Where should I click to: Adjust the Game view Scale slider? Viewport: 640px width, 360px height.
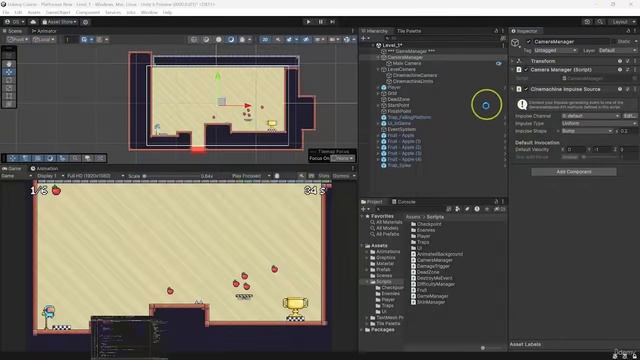[171, 176]
